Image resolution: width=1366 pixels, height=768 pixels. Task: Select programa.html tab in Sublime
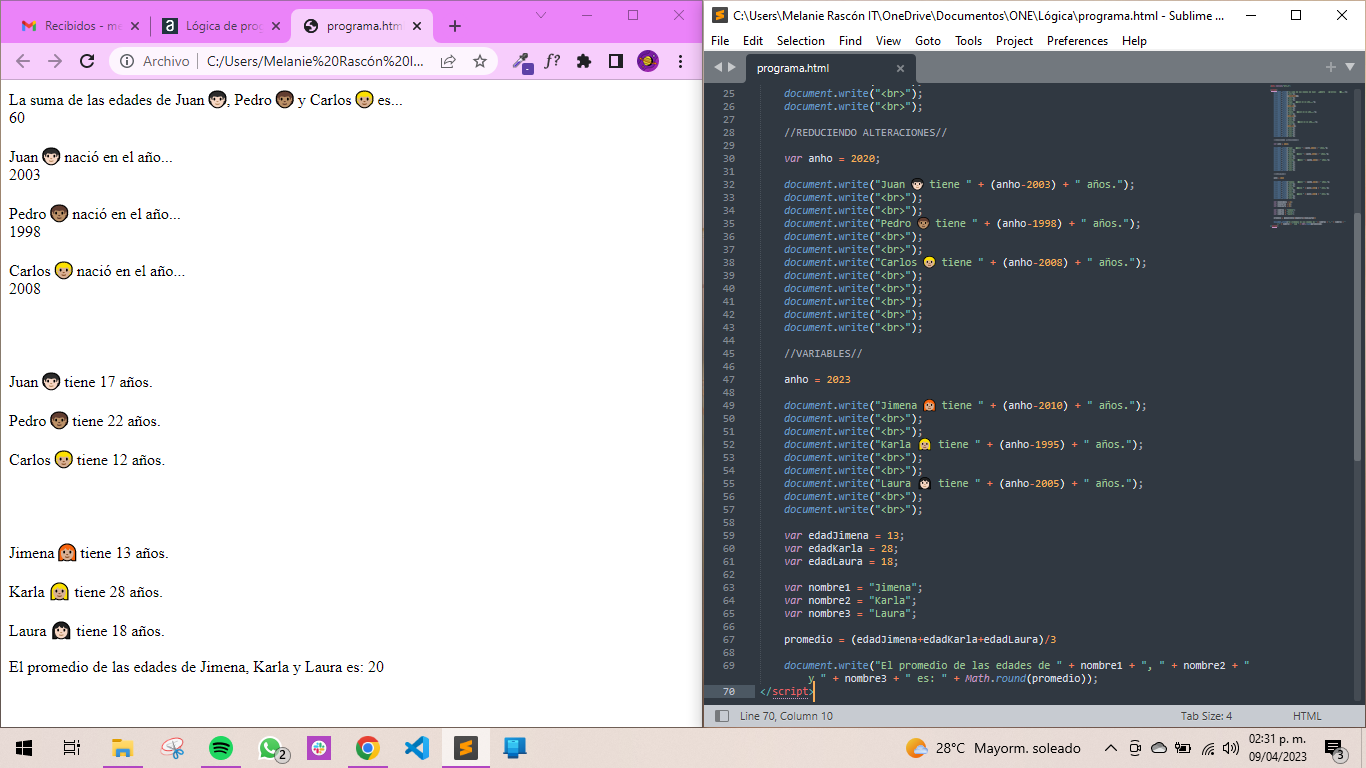click(x=830, y=68)
